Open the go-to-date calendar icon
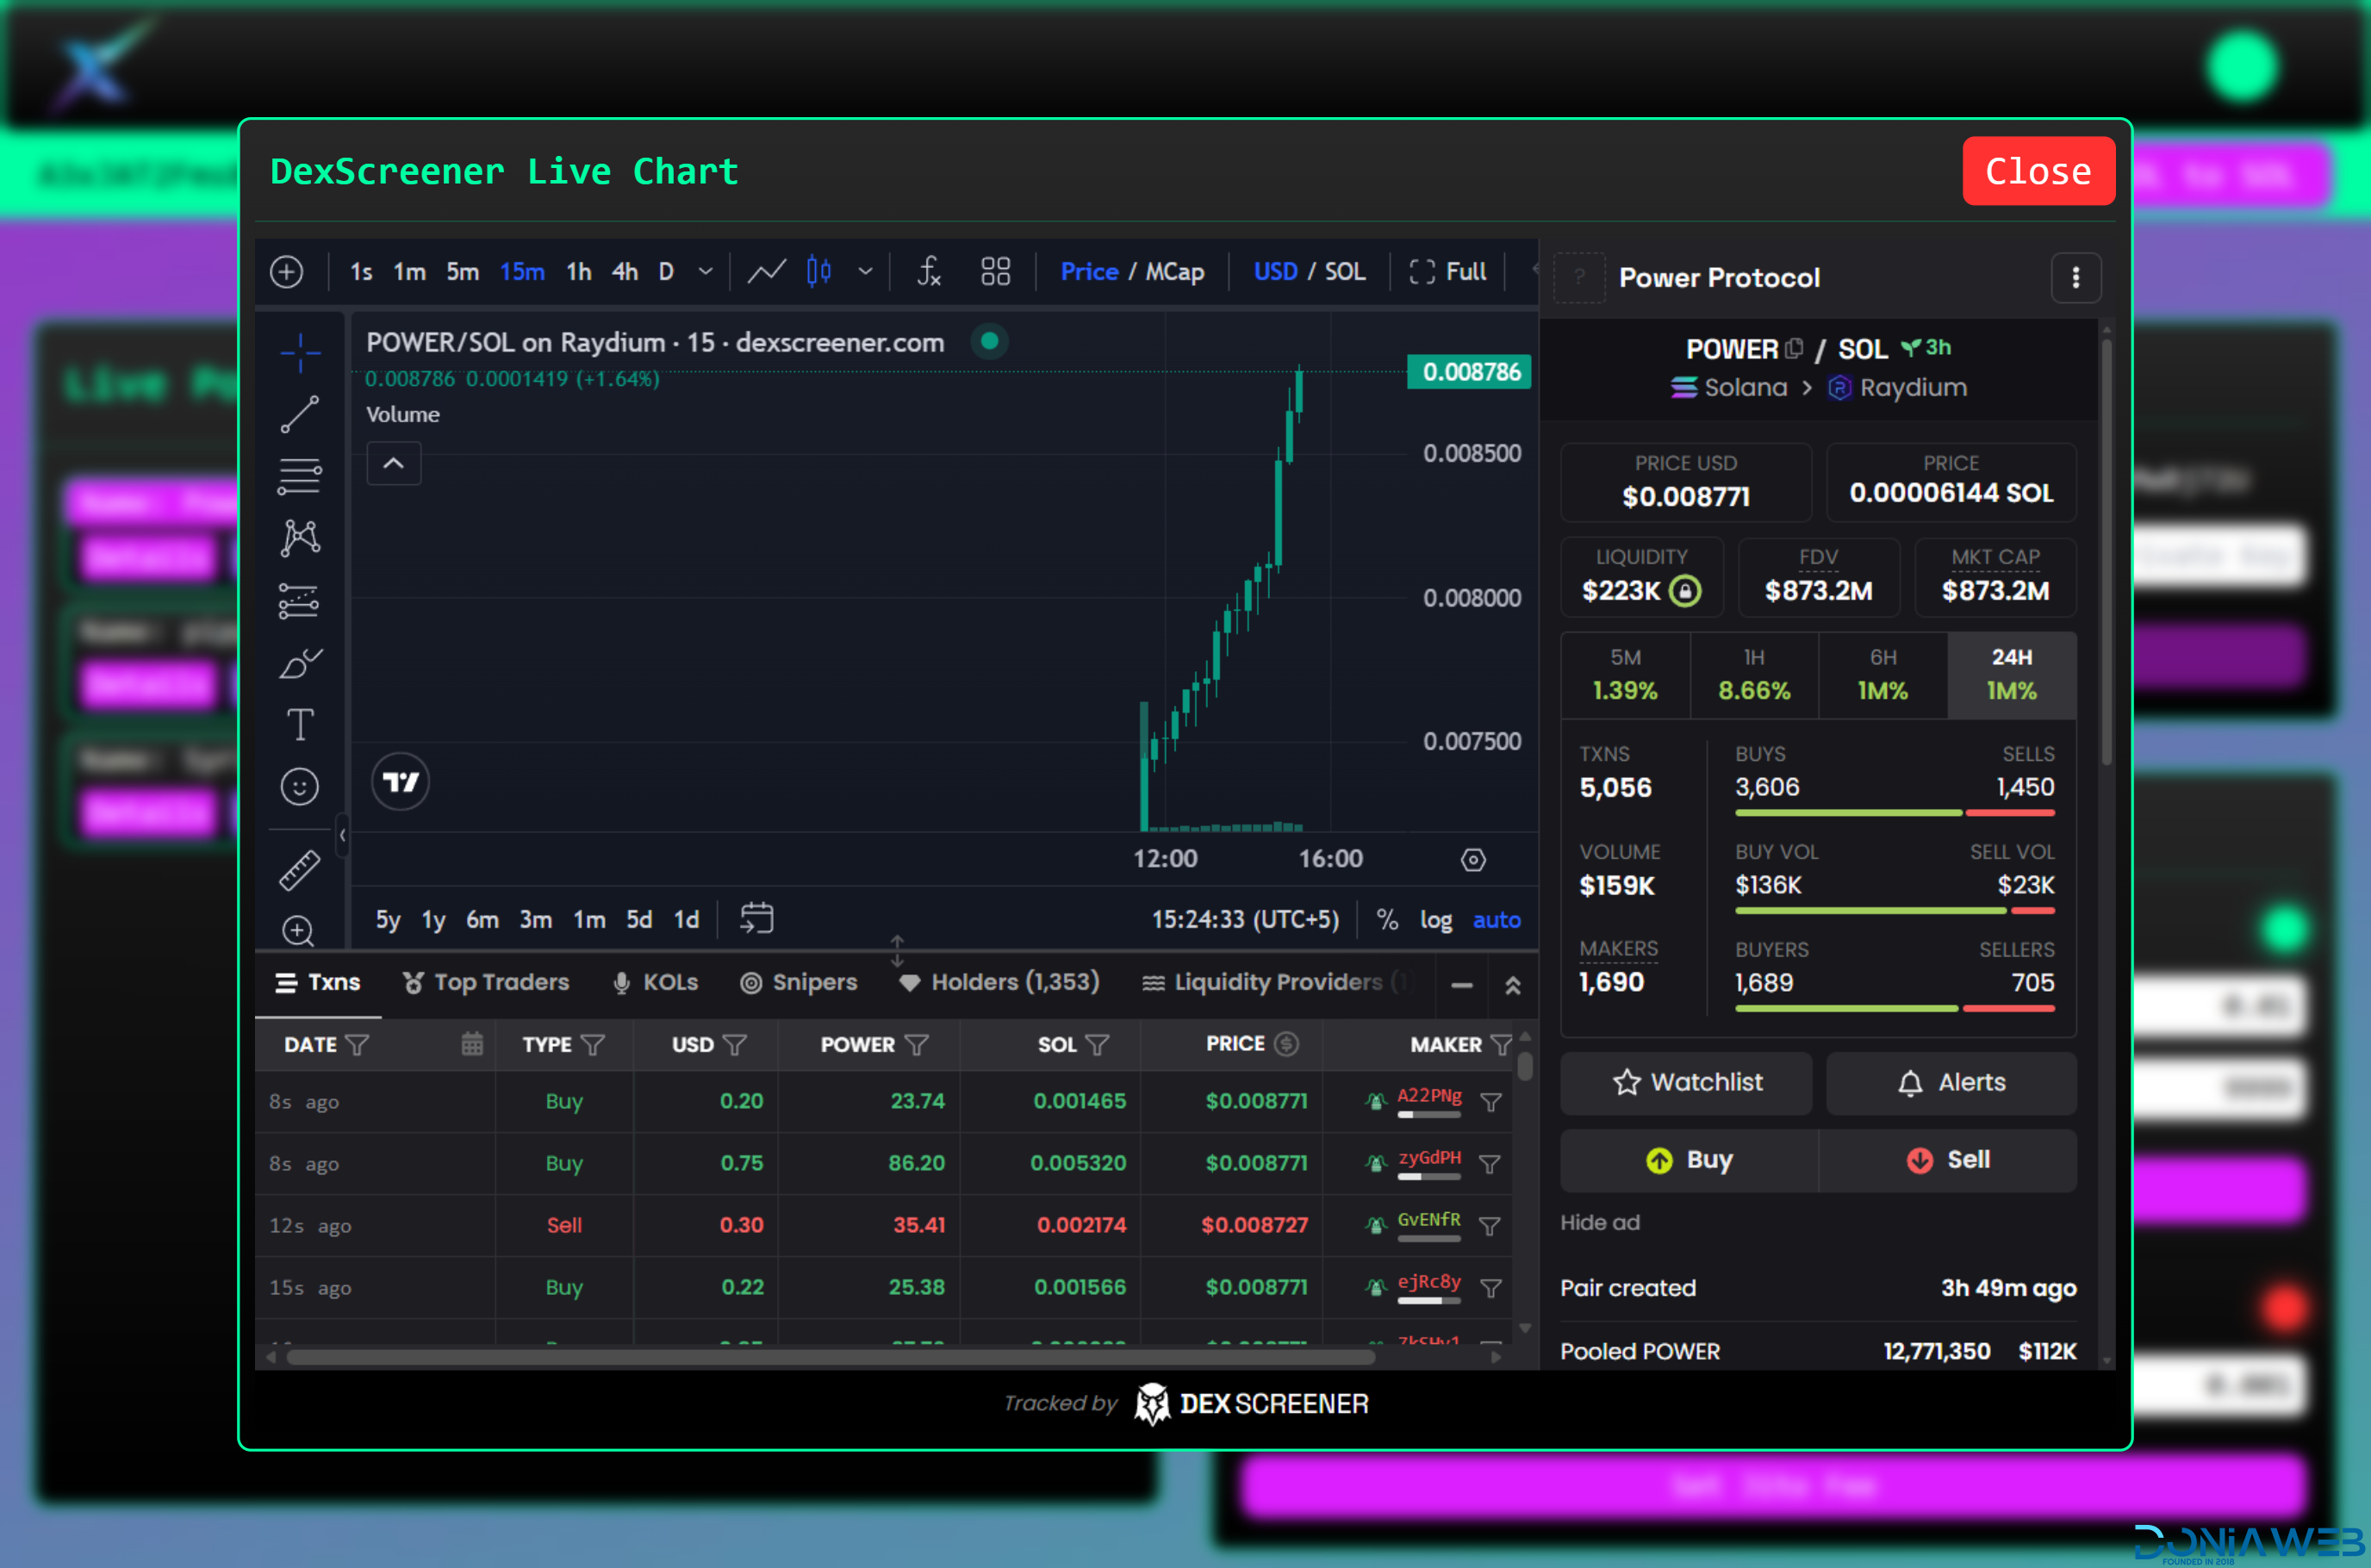Screen dimensions: 2371x1568 pyautogui.click(x=757, y=918)
